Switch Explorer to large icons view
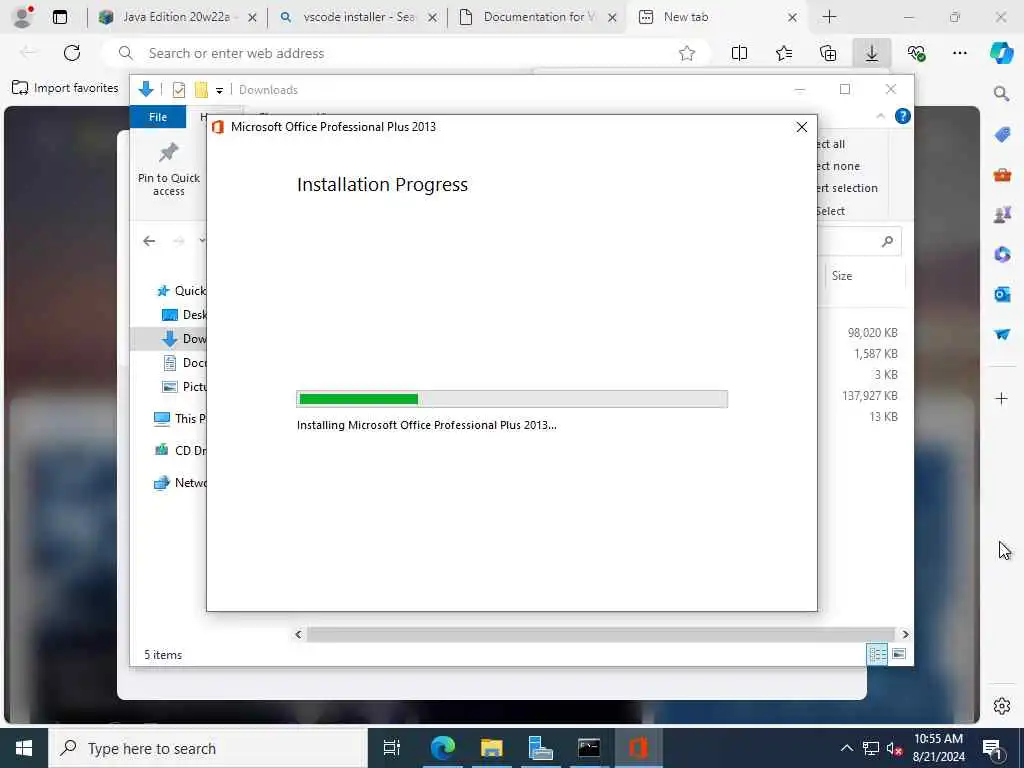This screenshot has width=1024, height=768. (x=899, y=654)
